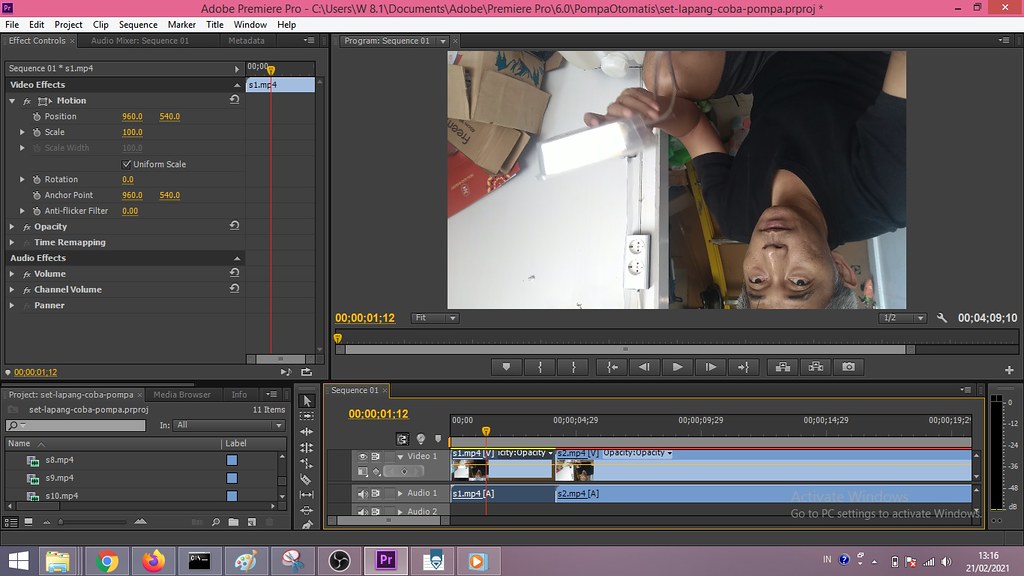1024x576 pixels.
Task: Open the 1/2 playback resolution dropdown
Action: click(902, 318)
